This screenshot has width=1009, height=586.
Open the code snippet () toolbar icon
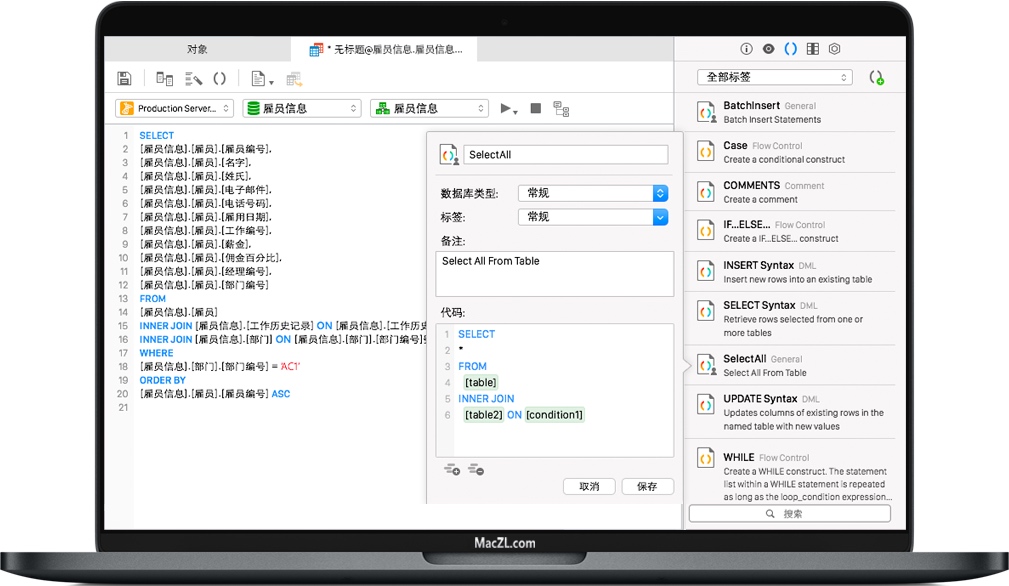pyautogui.click(x=219, y=78)
